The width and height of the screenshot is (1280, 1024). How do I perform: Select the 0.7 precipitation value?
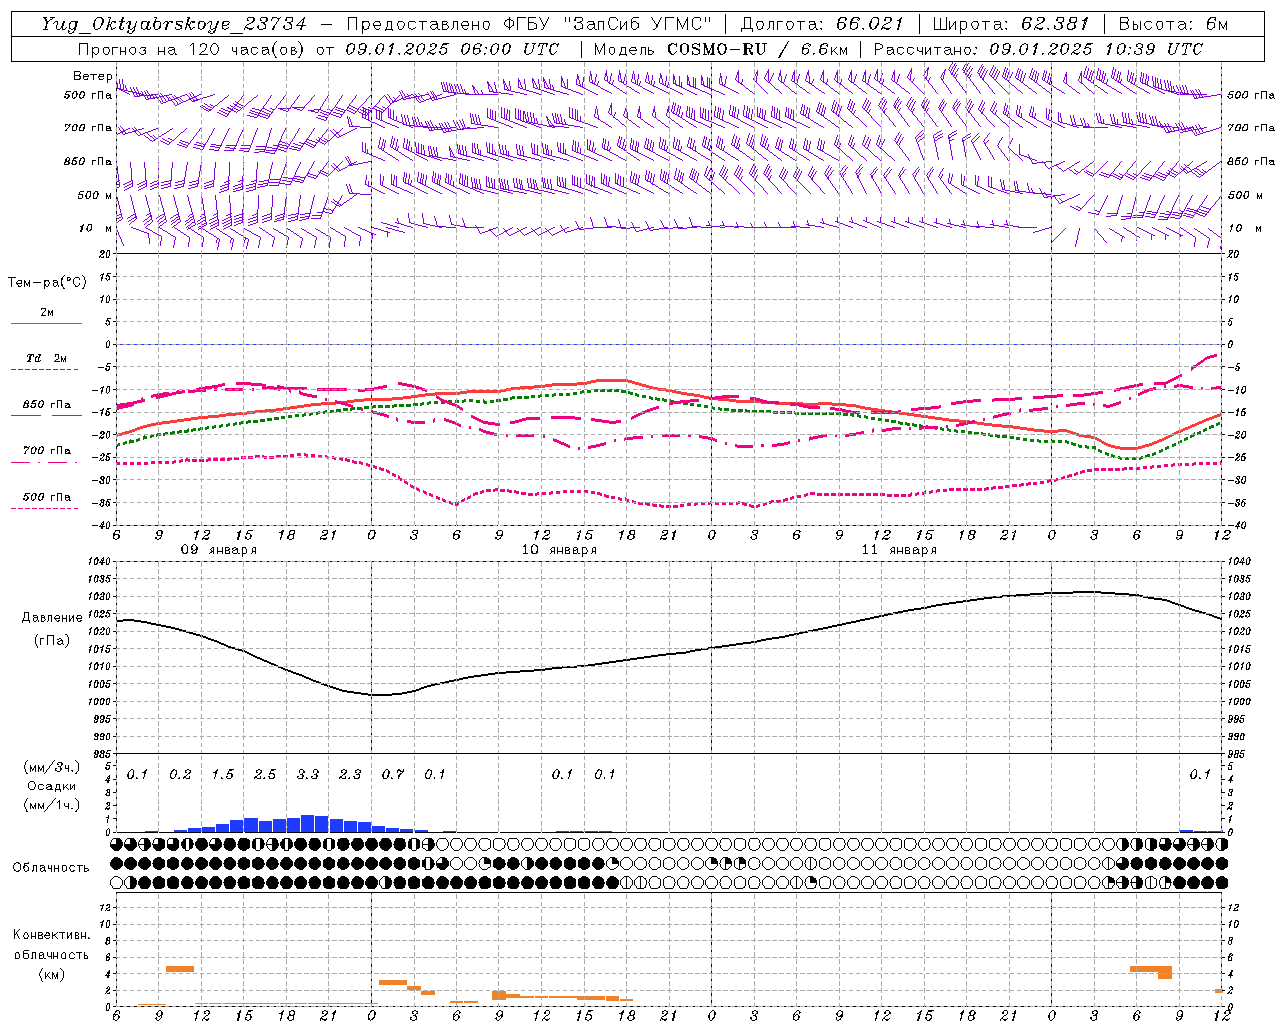click(x=393, y=775)
